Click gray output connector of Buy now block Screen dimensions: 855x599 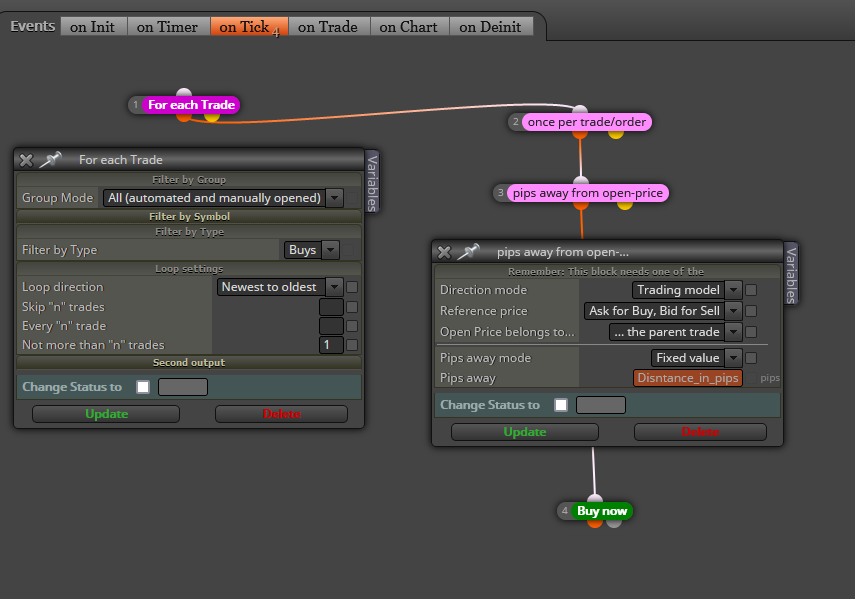click(x=614, y=523)
